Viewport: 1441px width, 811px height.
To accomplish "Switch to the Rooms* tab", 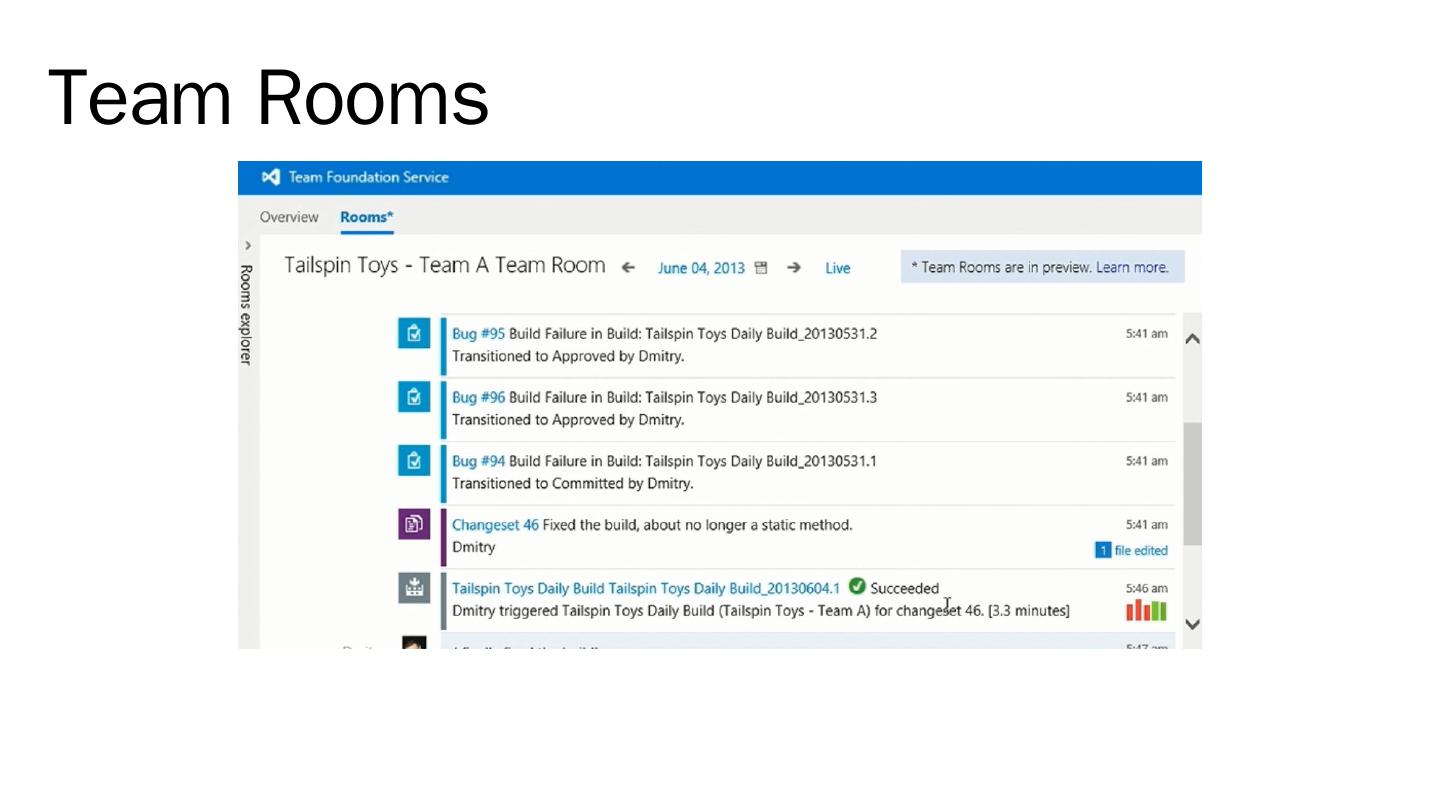I will 367,217.
